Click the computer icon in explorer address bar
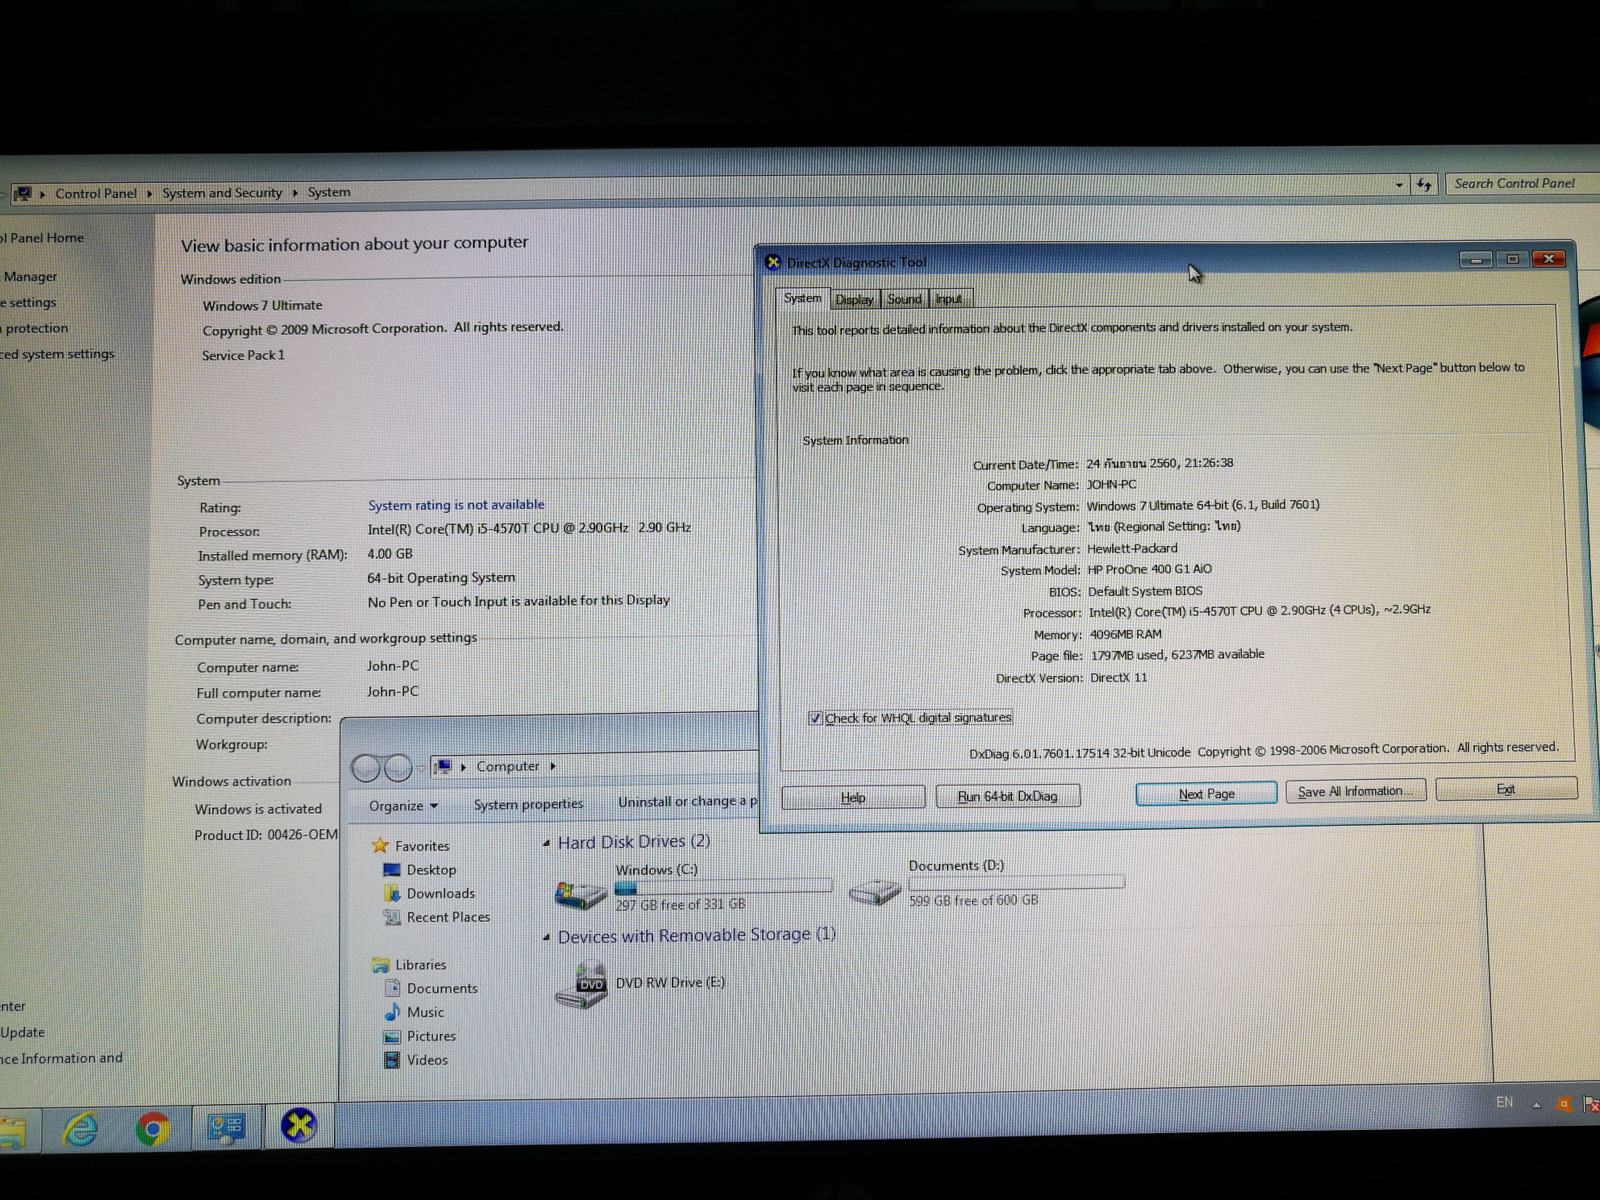Viewport: 1600px width, 1200px height. tap(442, 767)
